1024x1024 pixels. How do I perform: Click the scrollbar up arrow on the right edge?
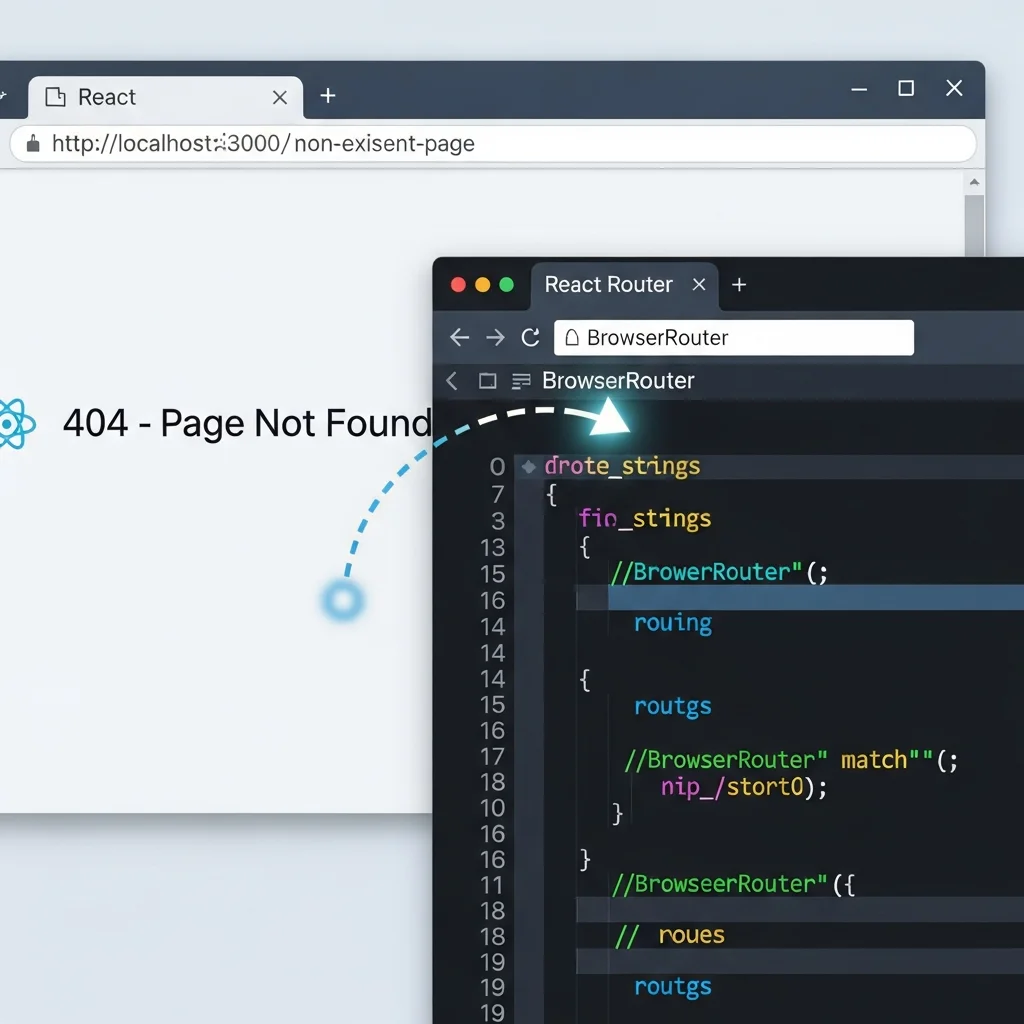(975, 181)
